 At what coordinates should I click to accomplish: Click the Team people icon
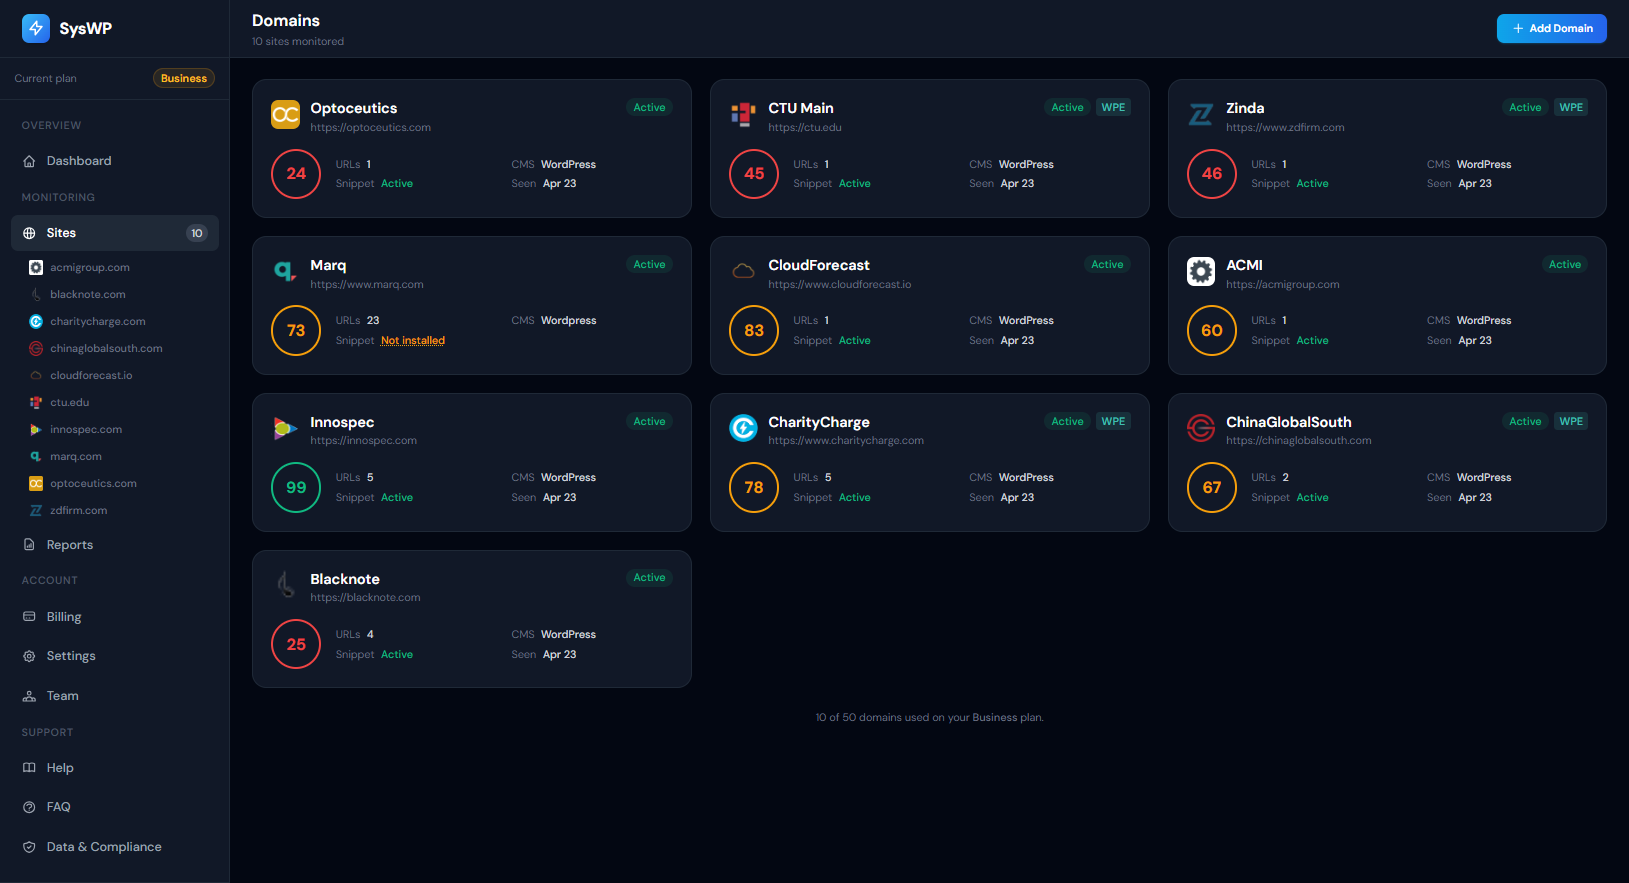29,696
